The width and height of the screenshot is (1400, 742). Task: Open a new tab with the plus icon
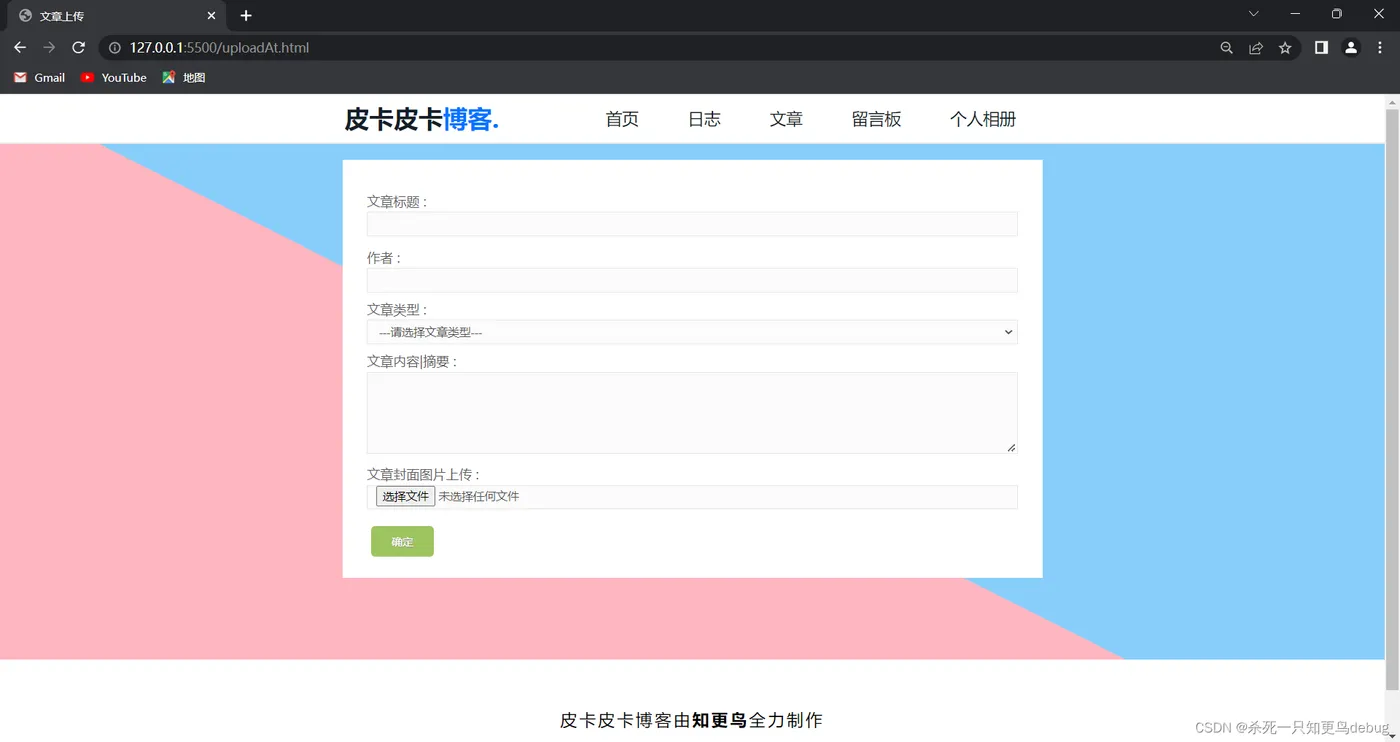pos(246,16)
